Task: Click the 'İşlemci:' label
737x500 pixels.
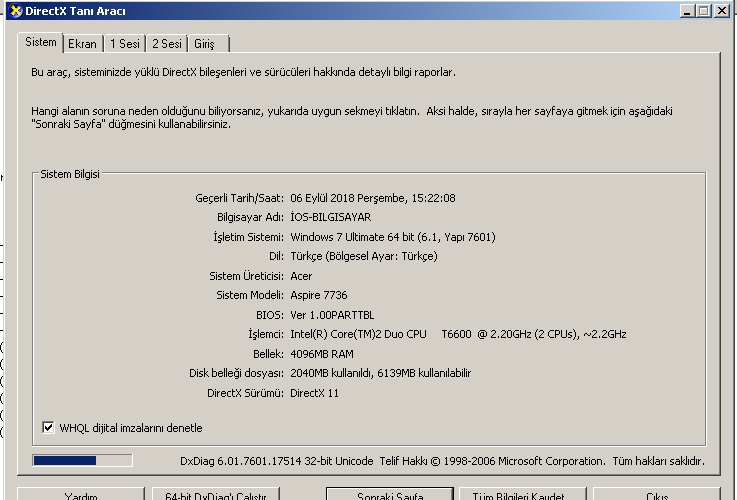Action: click(266, 335)
